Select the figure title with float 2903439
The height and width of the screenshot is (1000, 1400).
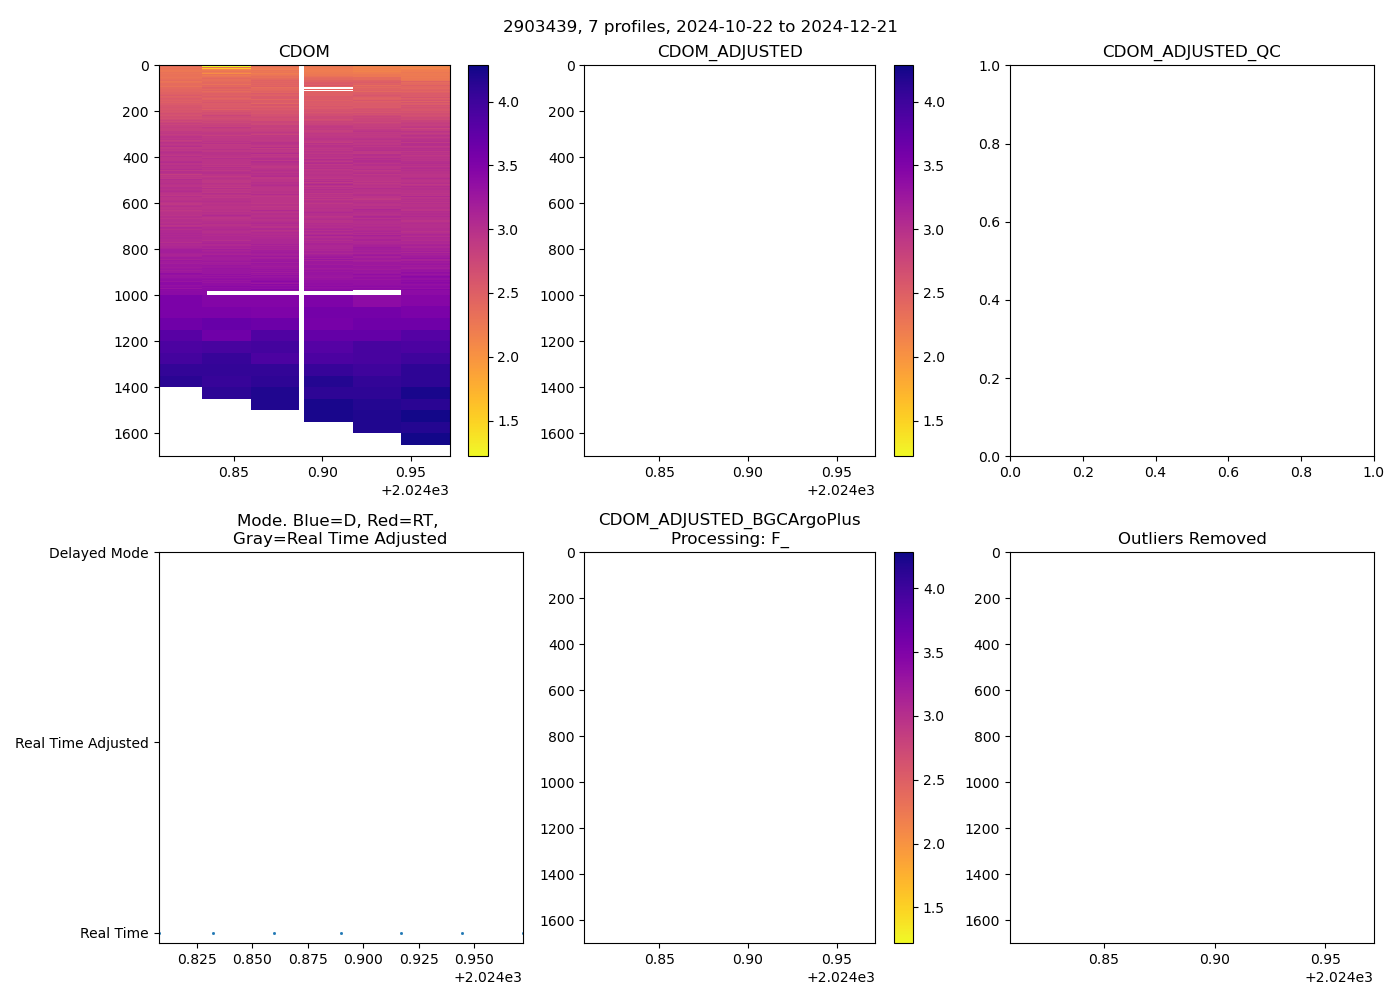tap(700, 27)
